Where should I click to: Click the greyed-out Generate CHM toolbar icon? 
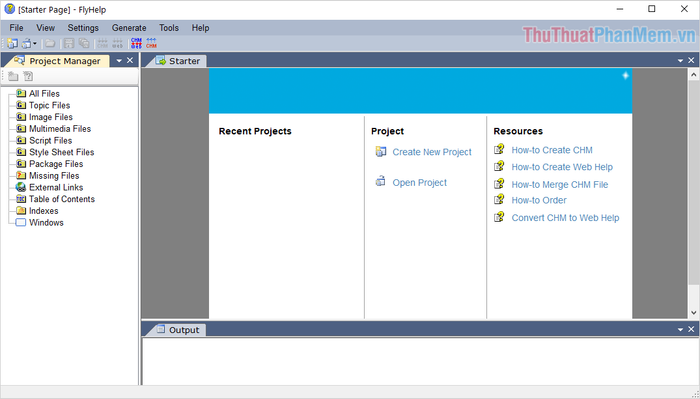(103, 43)
